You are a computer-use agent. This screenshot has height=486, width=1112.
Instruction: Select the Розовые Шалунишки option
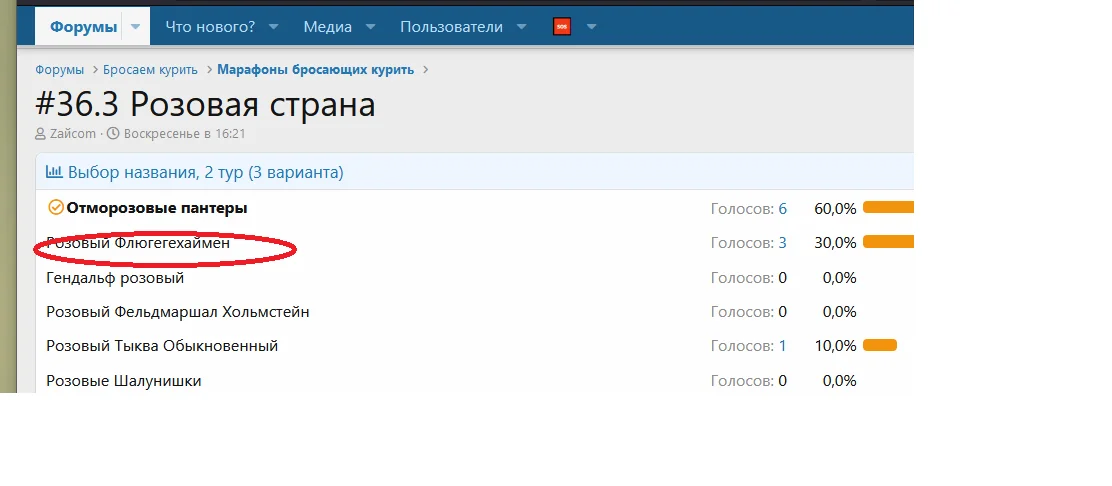123,381
